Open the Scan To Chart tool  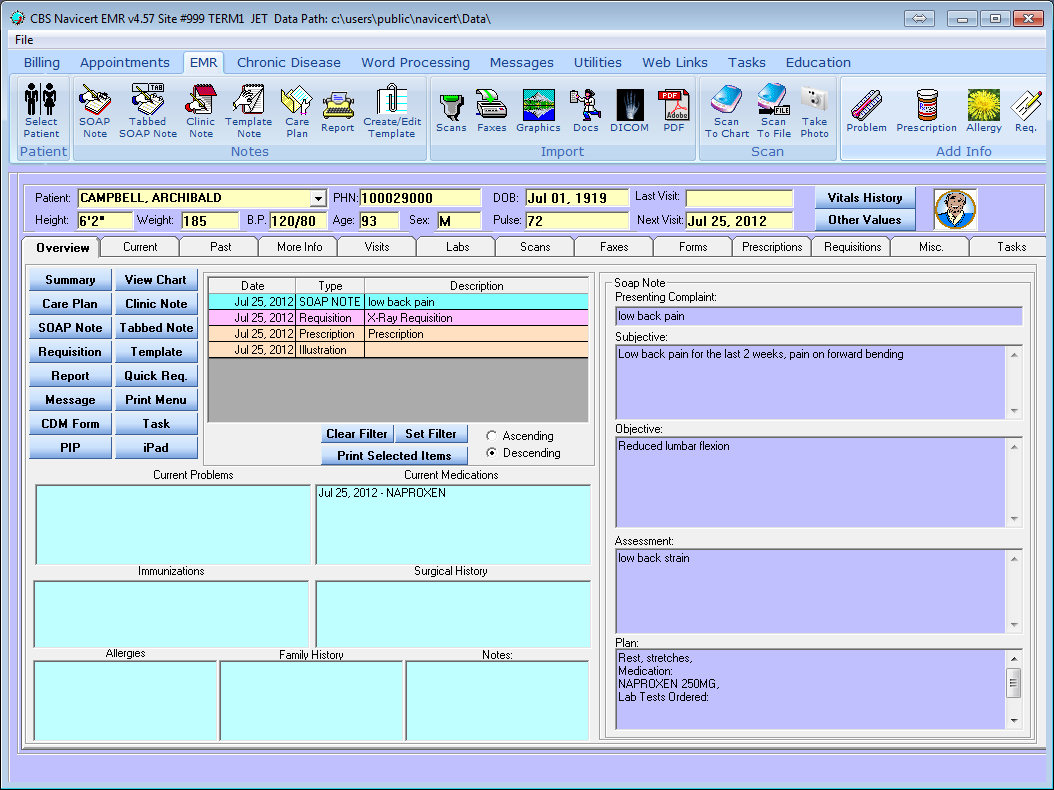click(726, 110)
